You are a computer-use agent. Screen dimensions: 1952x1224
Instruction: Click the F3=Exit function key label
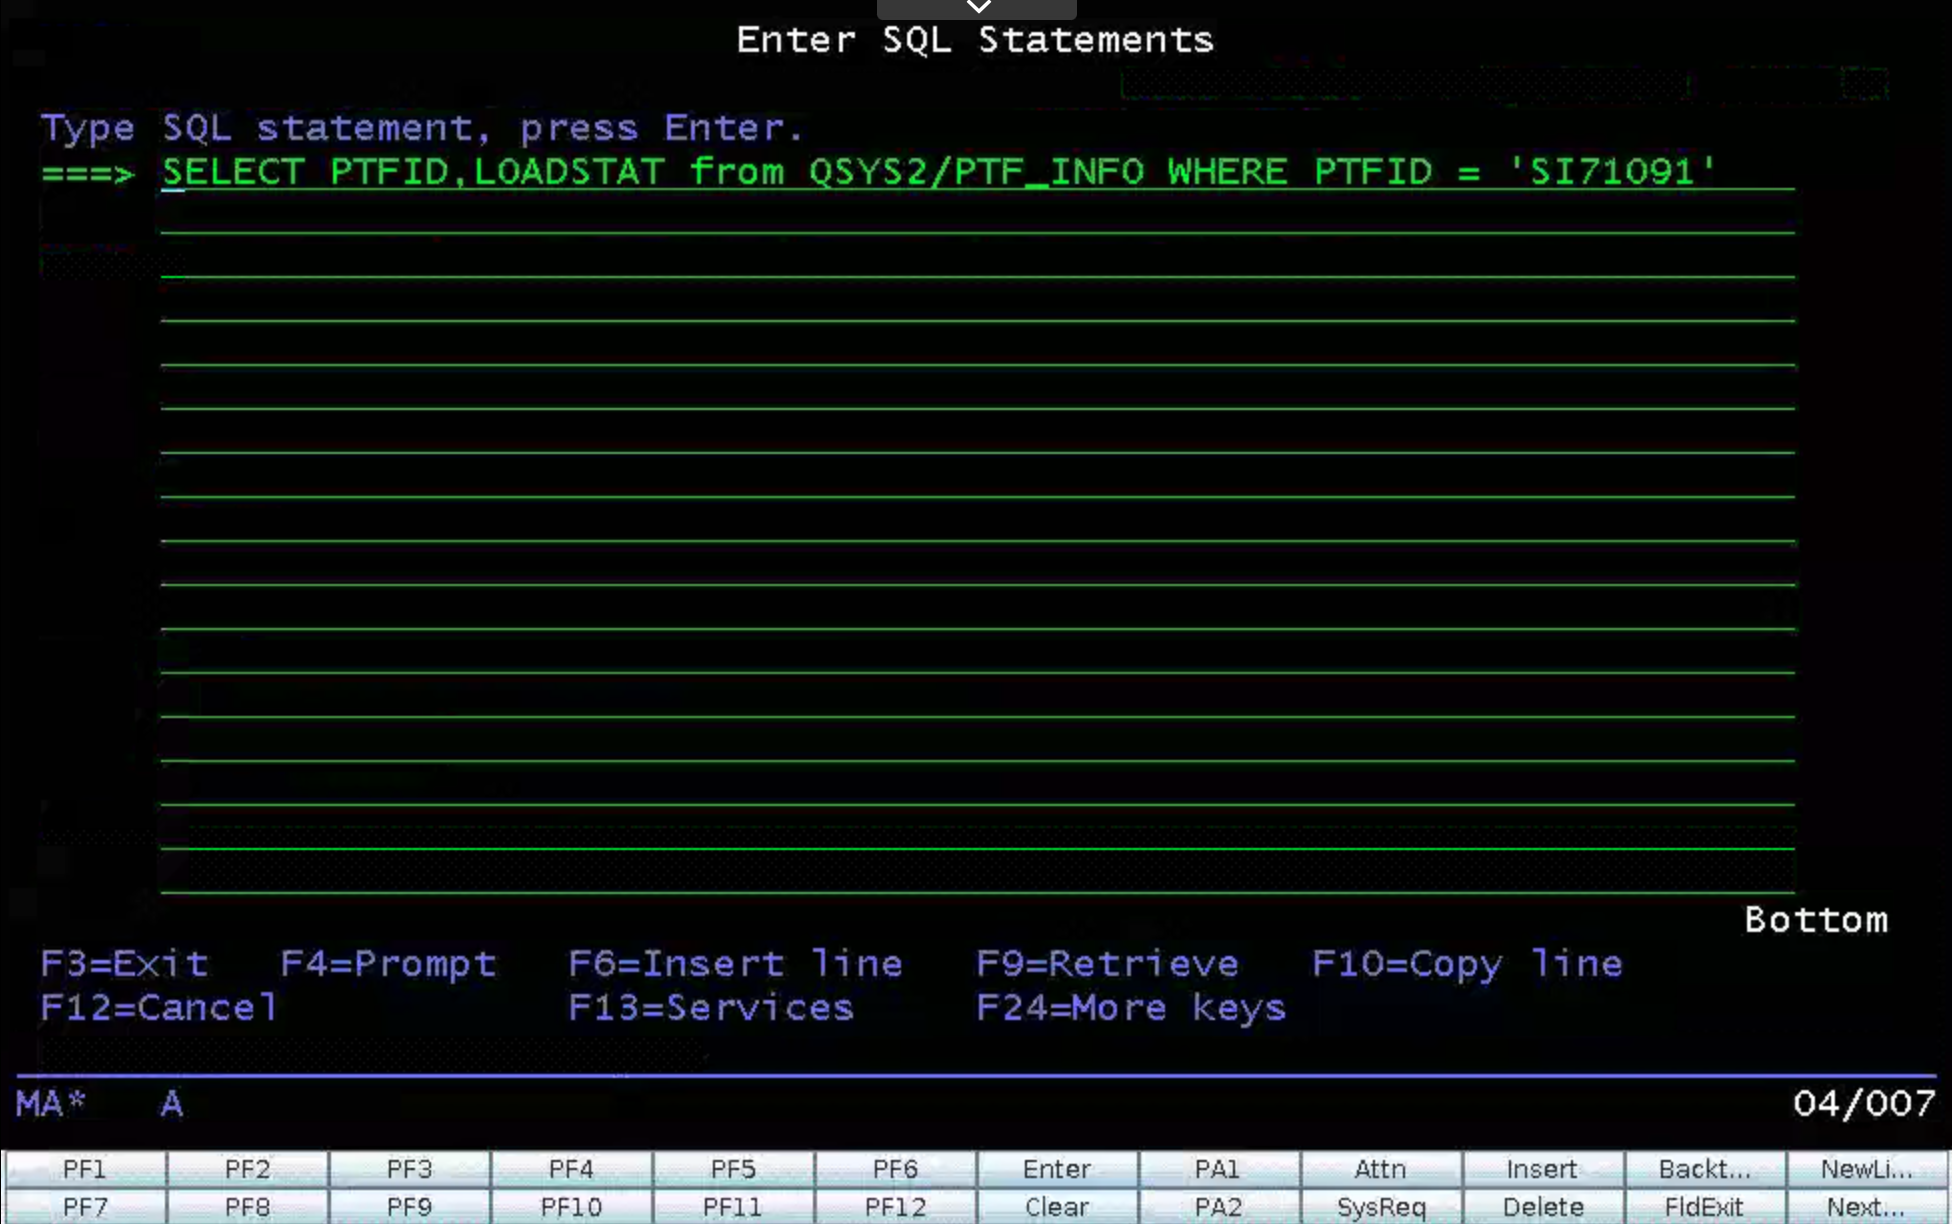125,964
